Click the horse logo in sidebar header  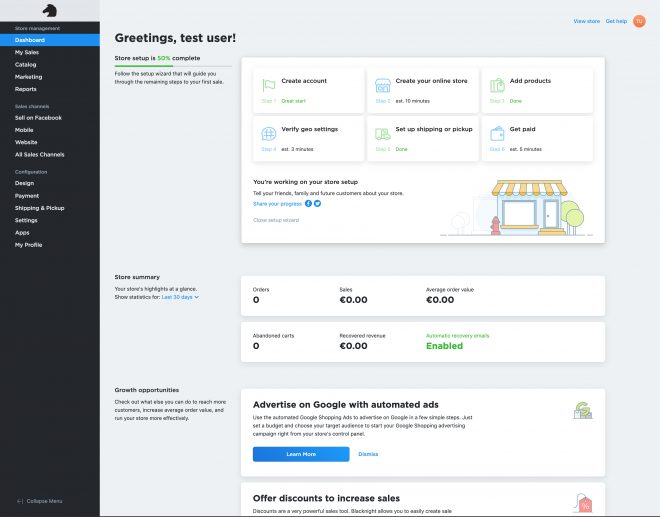click(50, 11)
